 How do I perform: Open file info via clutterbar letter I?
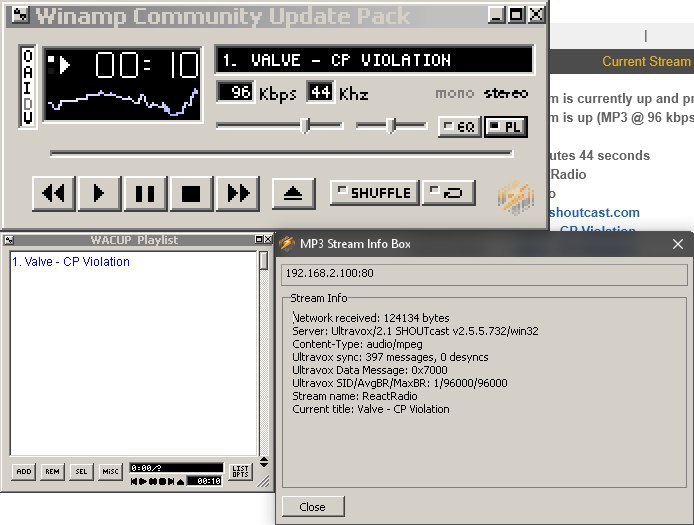[x=27, y=87]
